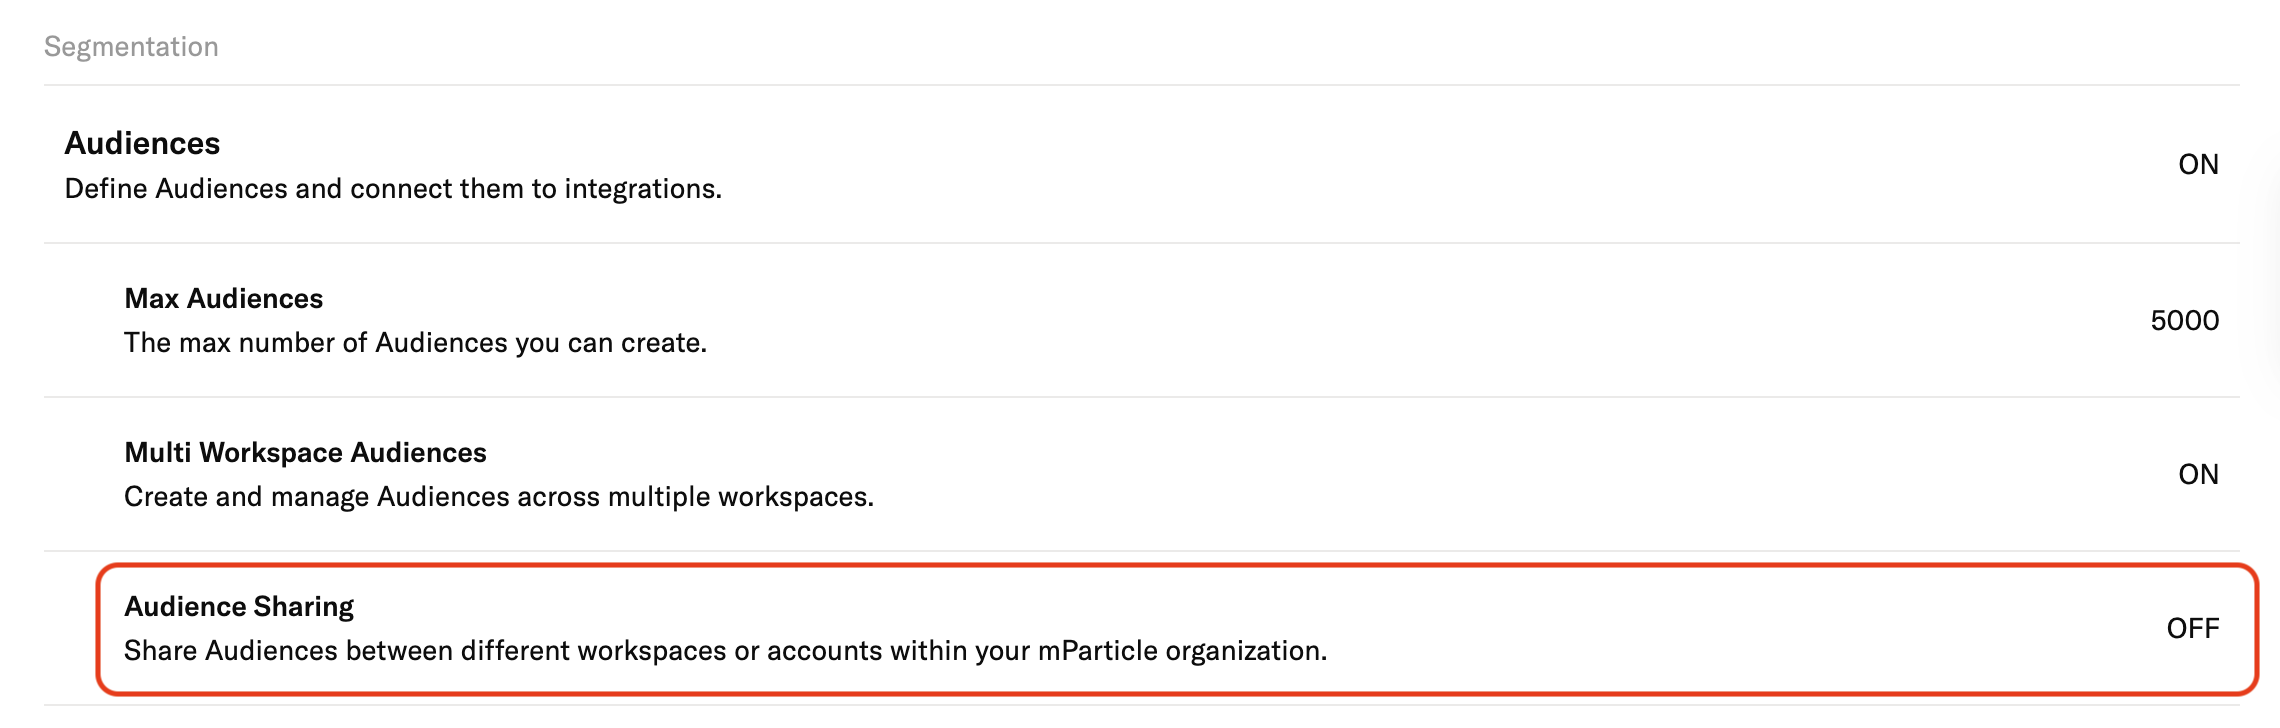Click the Max Audiences row
2280x728 pixels.
[1141, 320]
